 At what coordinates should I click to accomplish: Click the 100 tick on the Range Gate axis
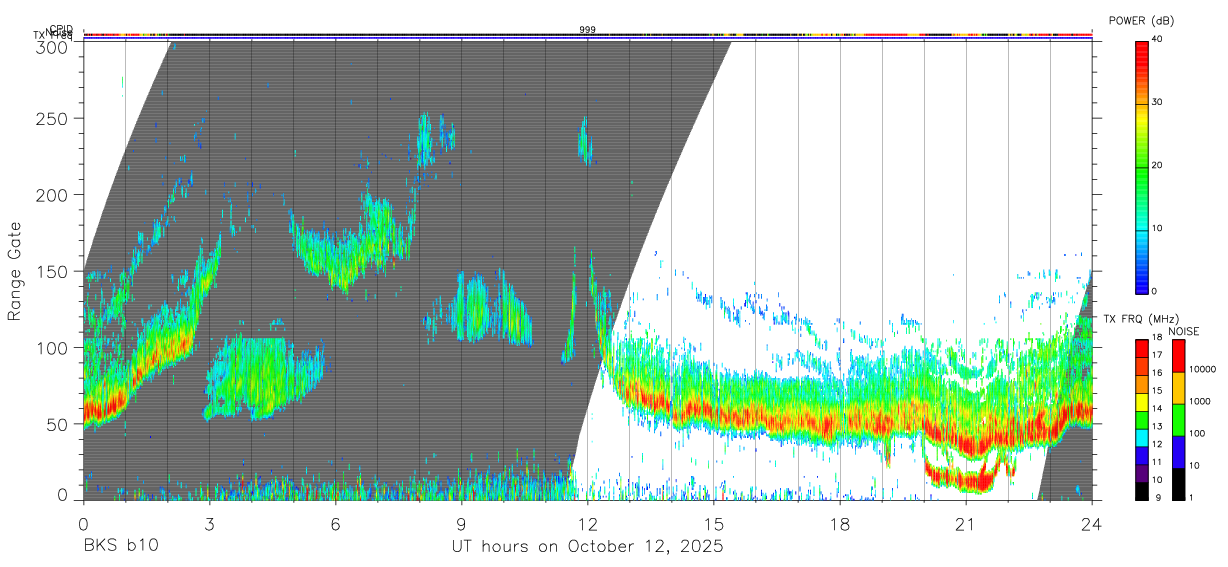(x=51, y=347)
